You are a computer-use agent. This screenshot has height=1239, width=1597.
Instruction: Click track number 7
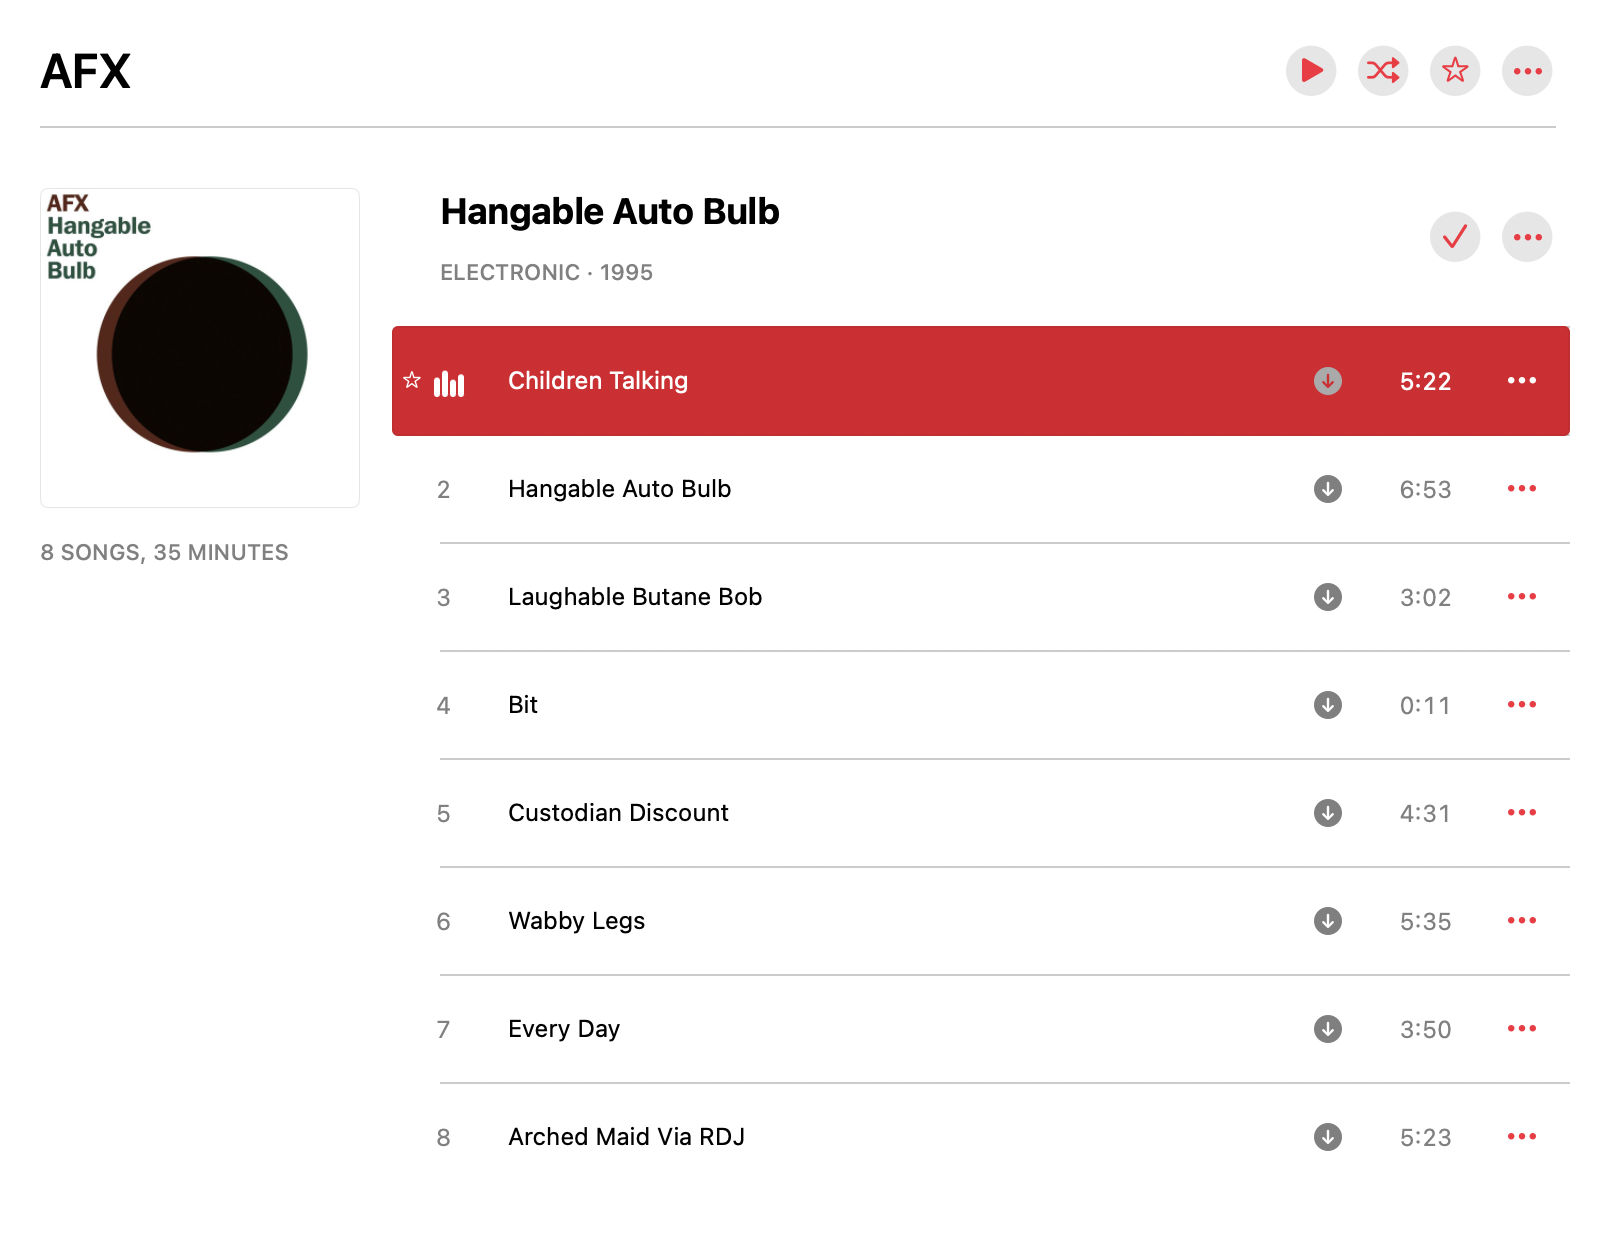pos(443,1029)
